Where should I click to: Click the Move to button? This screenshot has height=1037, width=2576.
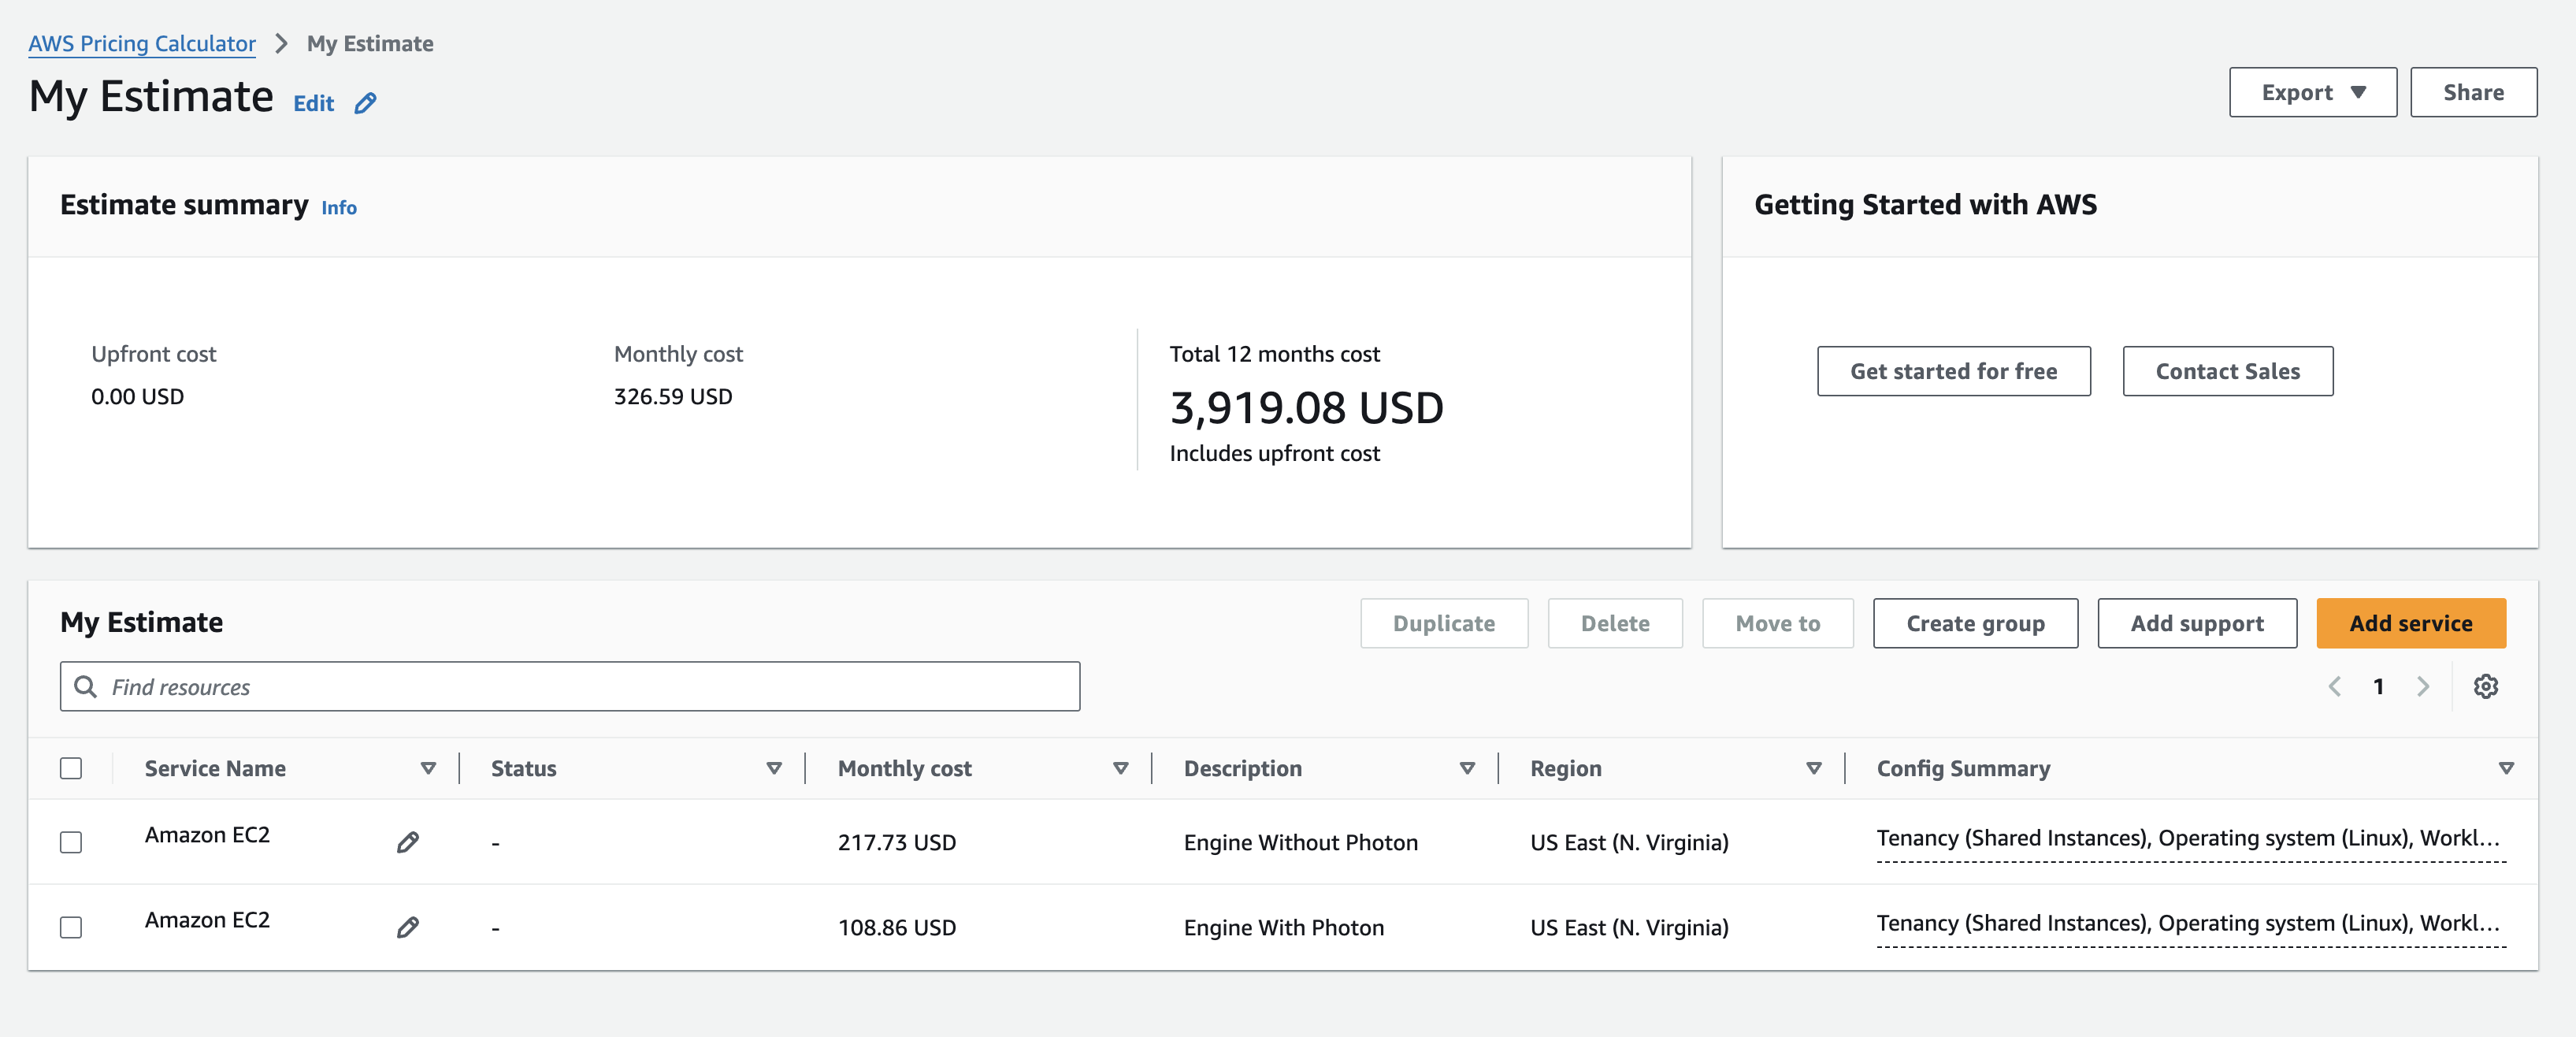[1777, 623]
